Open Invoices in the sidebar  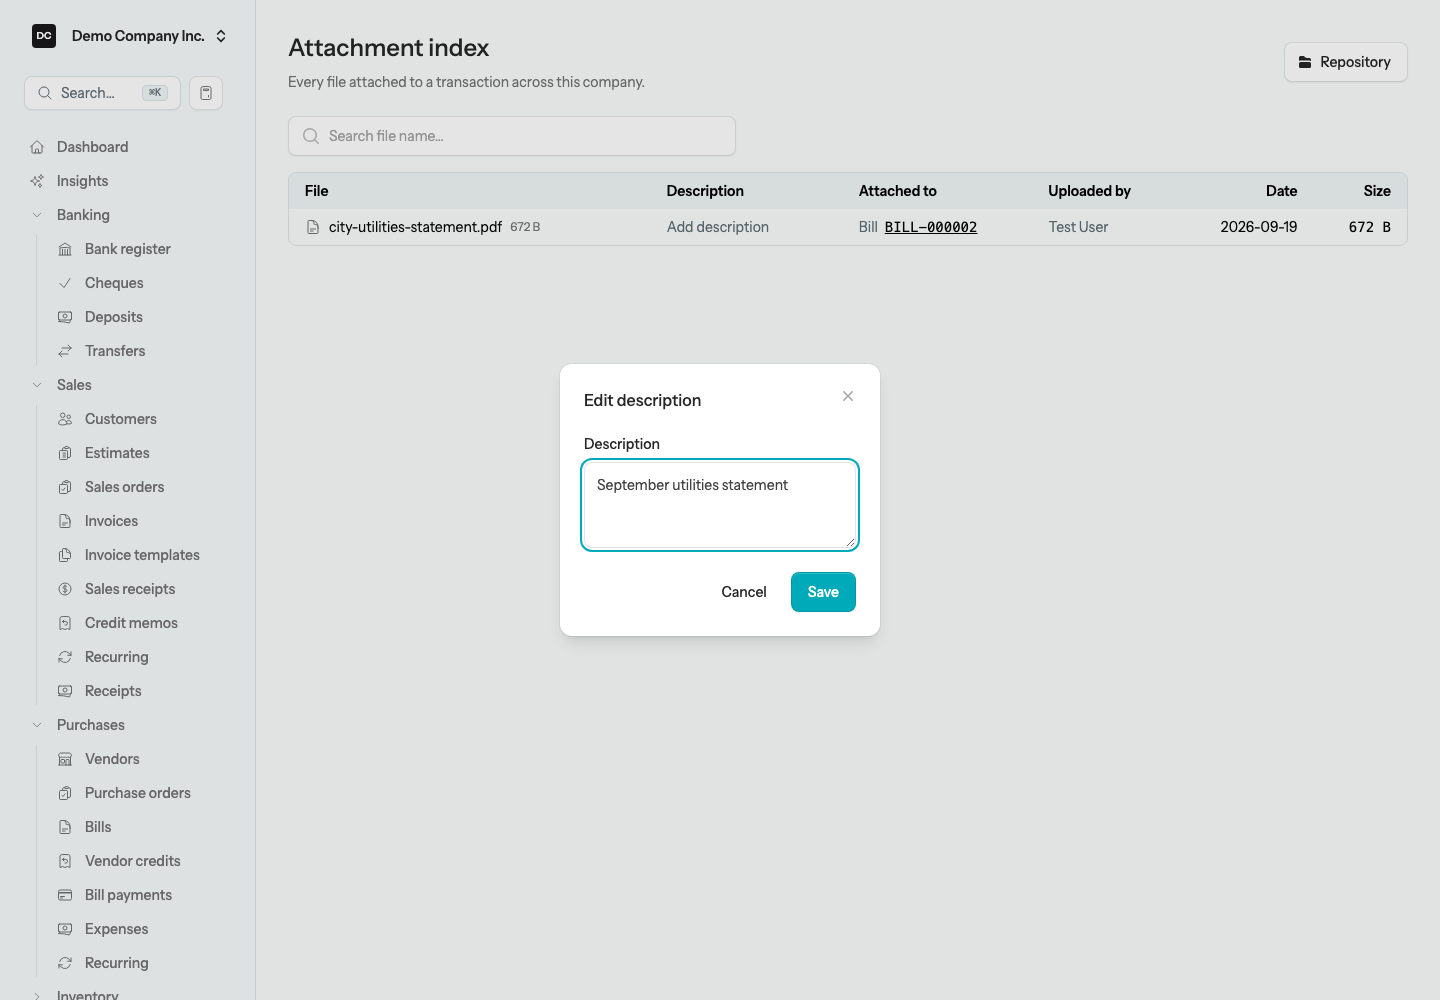pyautogui.click(x=111, y=521)
